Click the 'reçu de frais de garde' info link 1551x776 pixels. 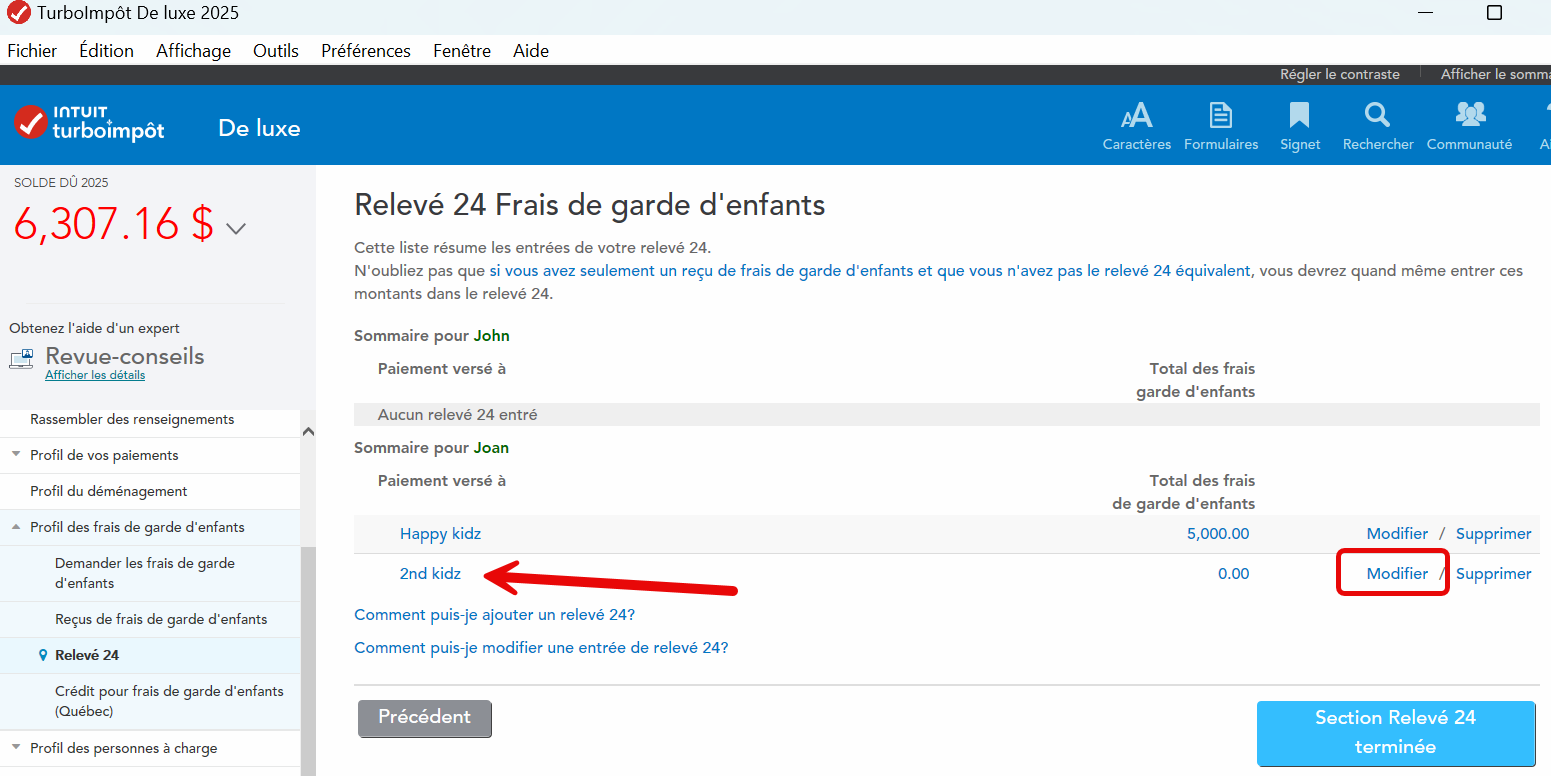pyautogui.click(x=870, y=271)
